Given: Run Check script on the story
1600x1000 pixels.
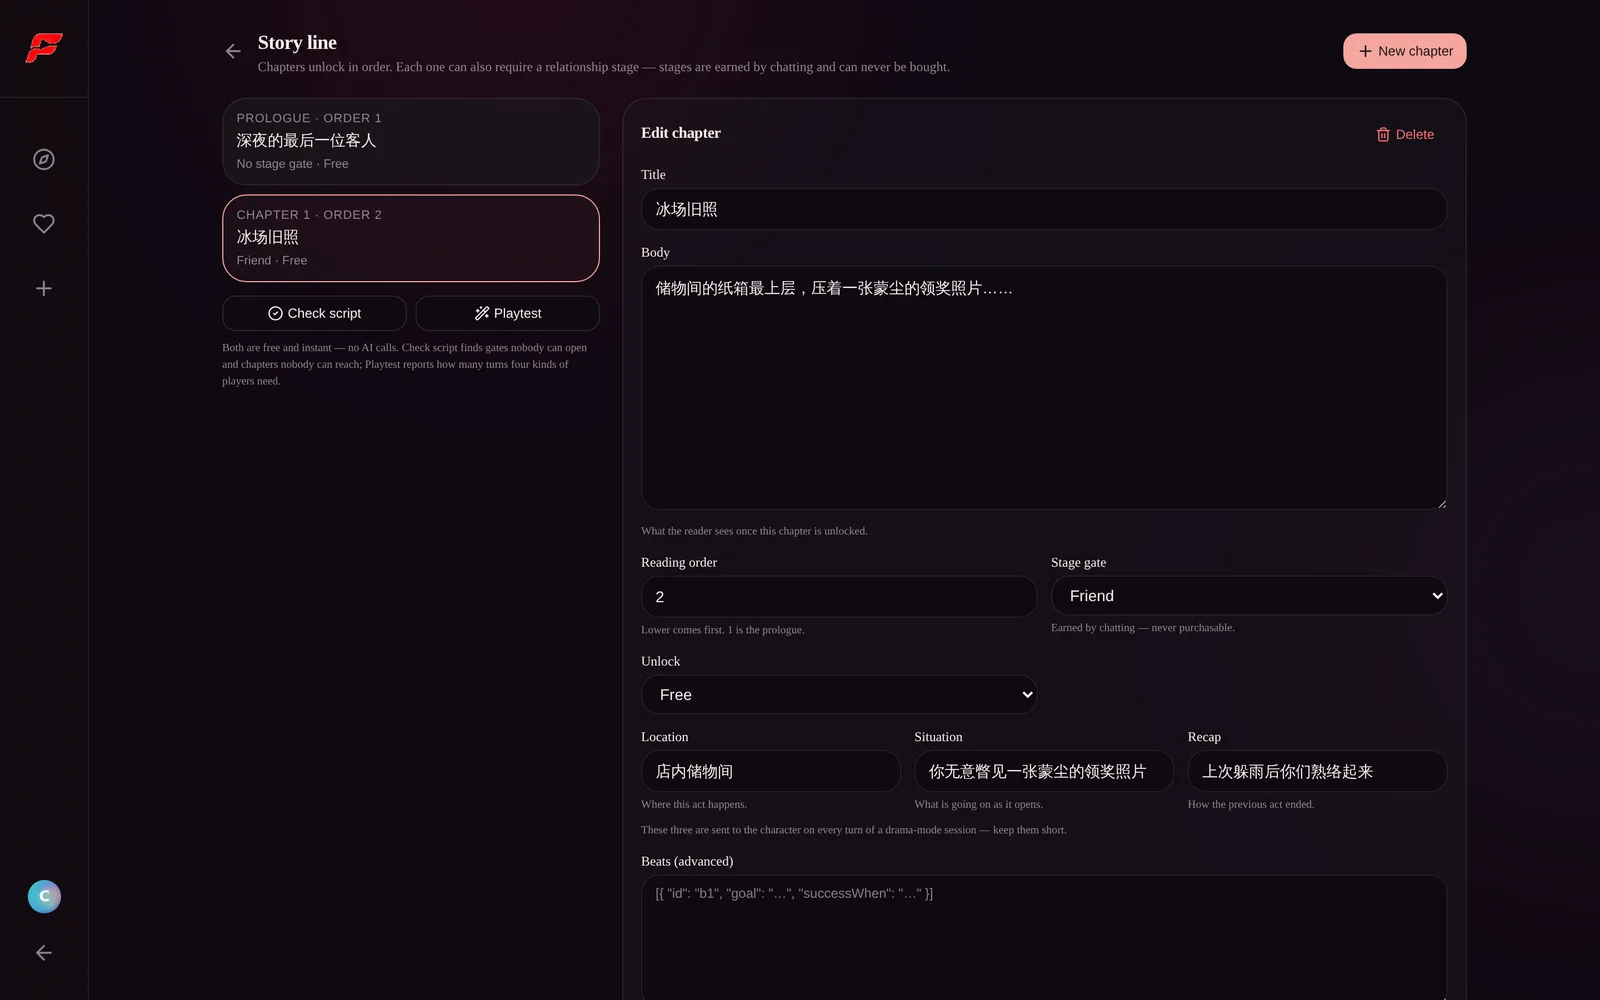Looking at the screenshot, I should (x=314, y=313).
